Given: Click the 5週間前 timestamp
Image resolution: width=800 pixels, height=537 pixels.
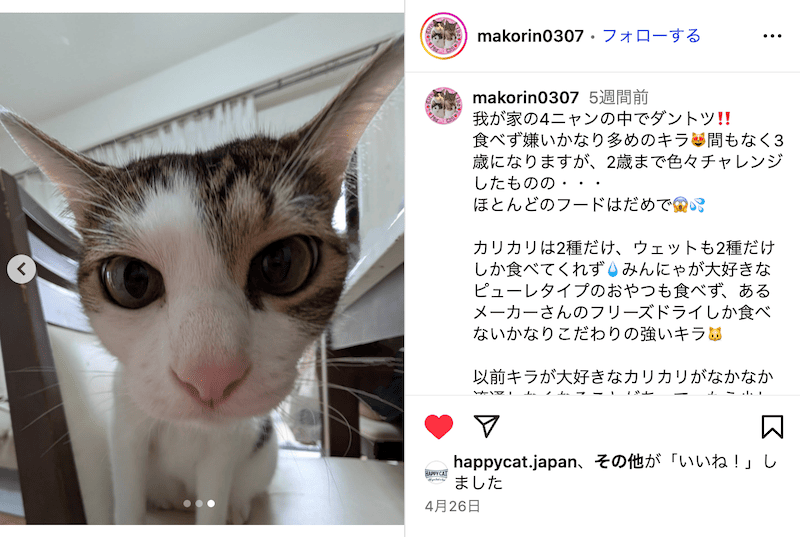Looking at the screenshot, I should point(618,97).
